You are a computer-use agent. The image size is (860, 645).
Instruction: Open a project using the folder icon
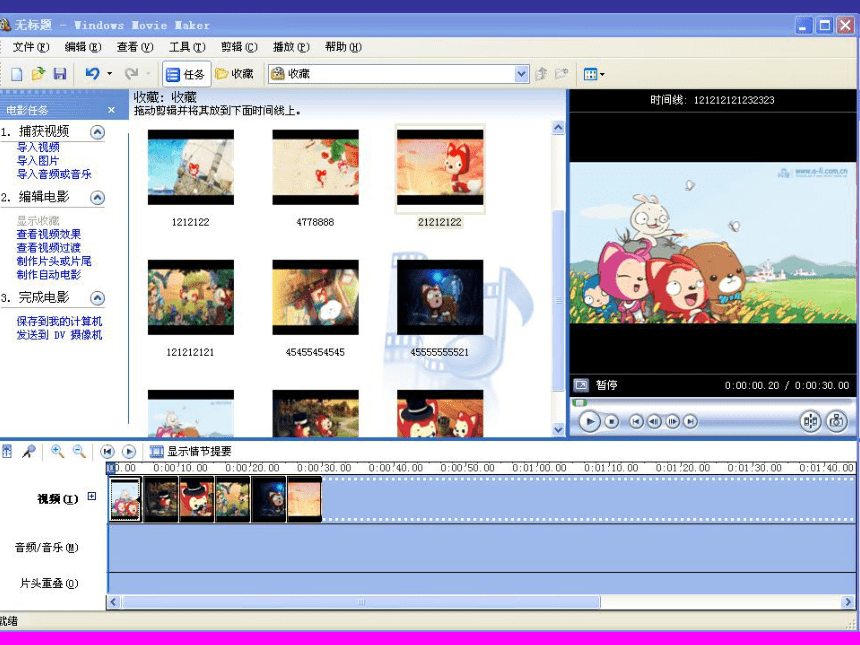(x=38, y=74)
